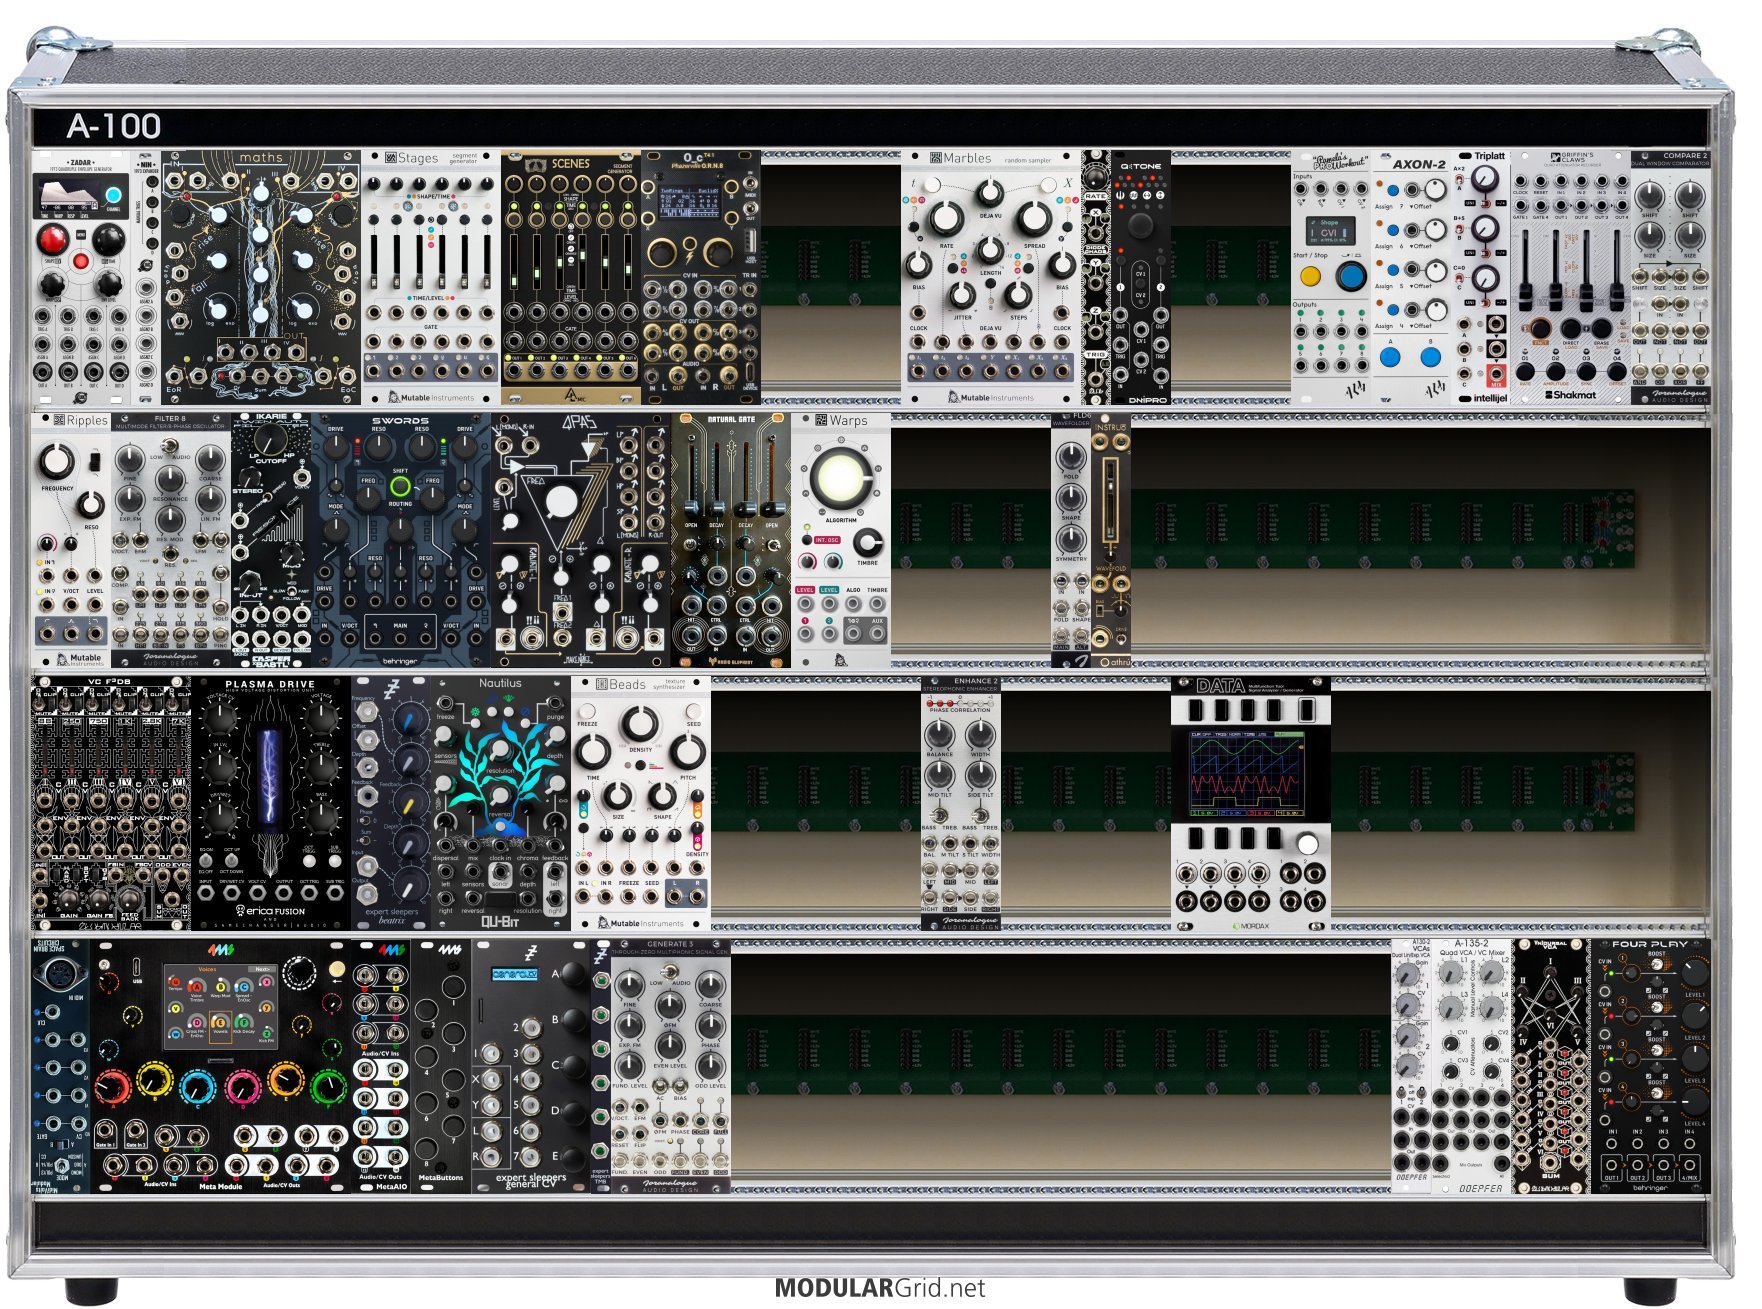Click the Shakmat logo on Griffin's Claws
This screenshot has height=1309, width=1762.
(x=1570, y=395)
